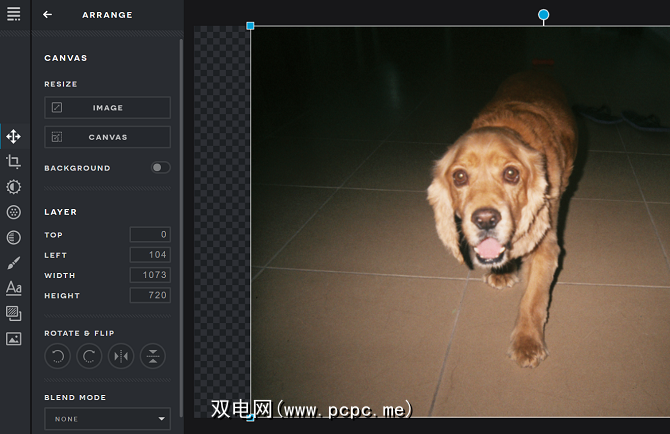Click the Top position input field
Screen dimensions: 670x434
point(150,235)
